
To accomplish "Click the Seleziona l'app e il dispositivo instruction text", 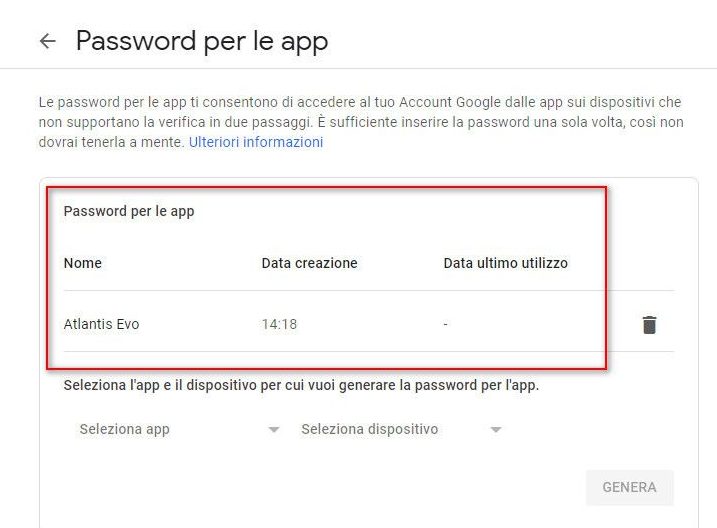I will pos(301,384).
